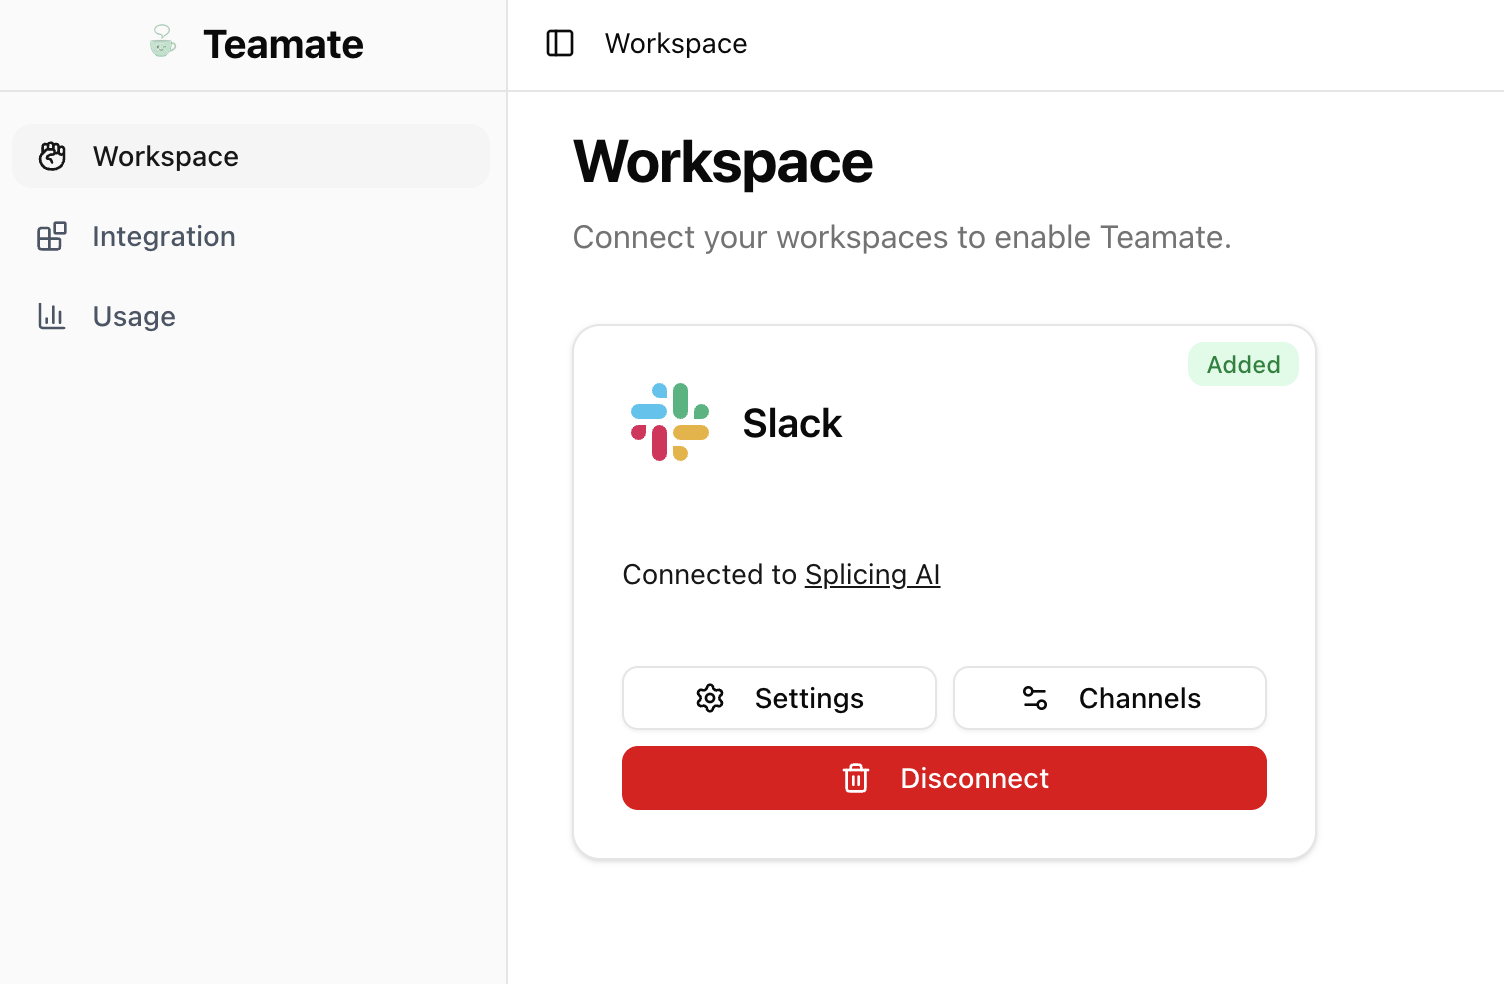
Task: Open the Usage section
Action: click(133, 316)
